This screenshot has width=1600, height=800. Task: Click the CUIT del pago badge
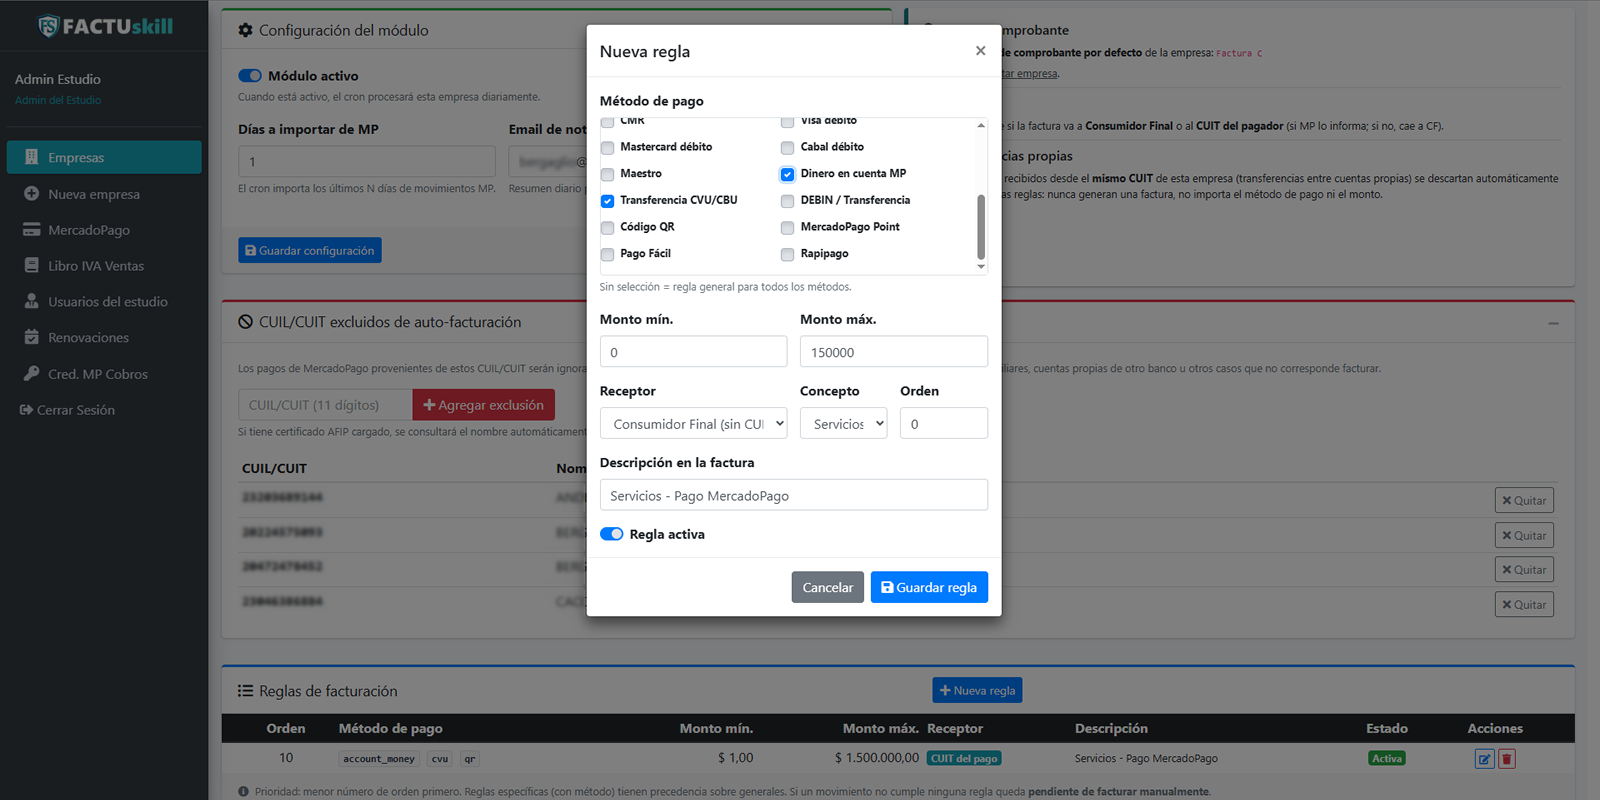pos(964,758)
